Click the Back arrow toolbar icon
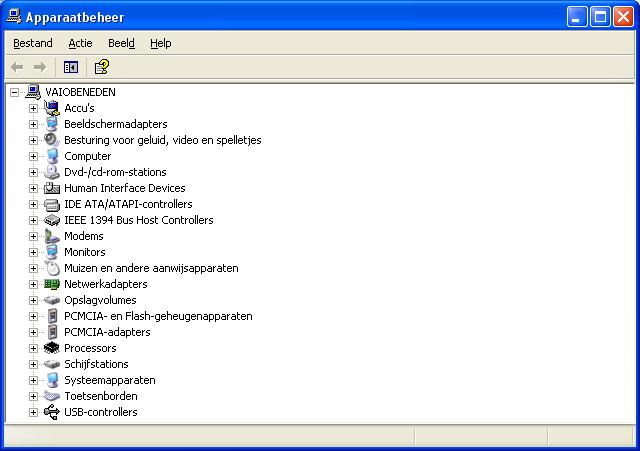 (x=17, y=67)
